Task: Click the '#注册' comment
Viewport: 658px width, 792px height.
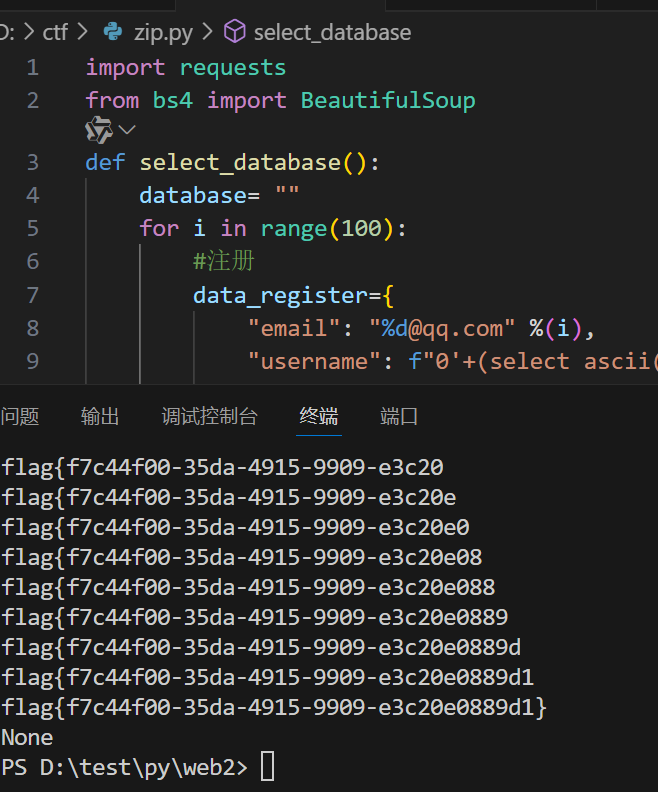Action: coord(224,261)
